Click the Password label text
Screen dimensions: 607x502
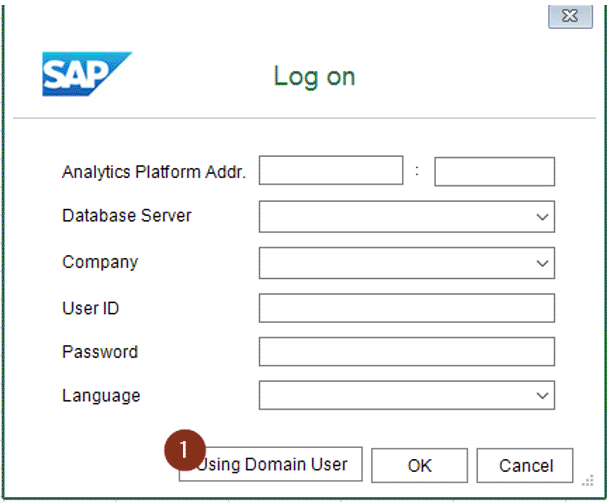pyautogui.click(x=100, y=352)
